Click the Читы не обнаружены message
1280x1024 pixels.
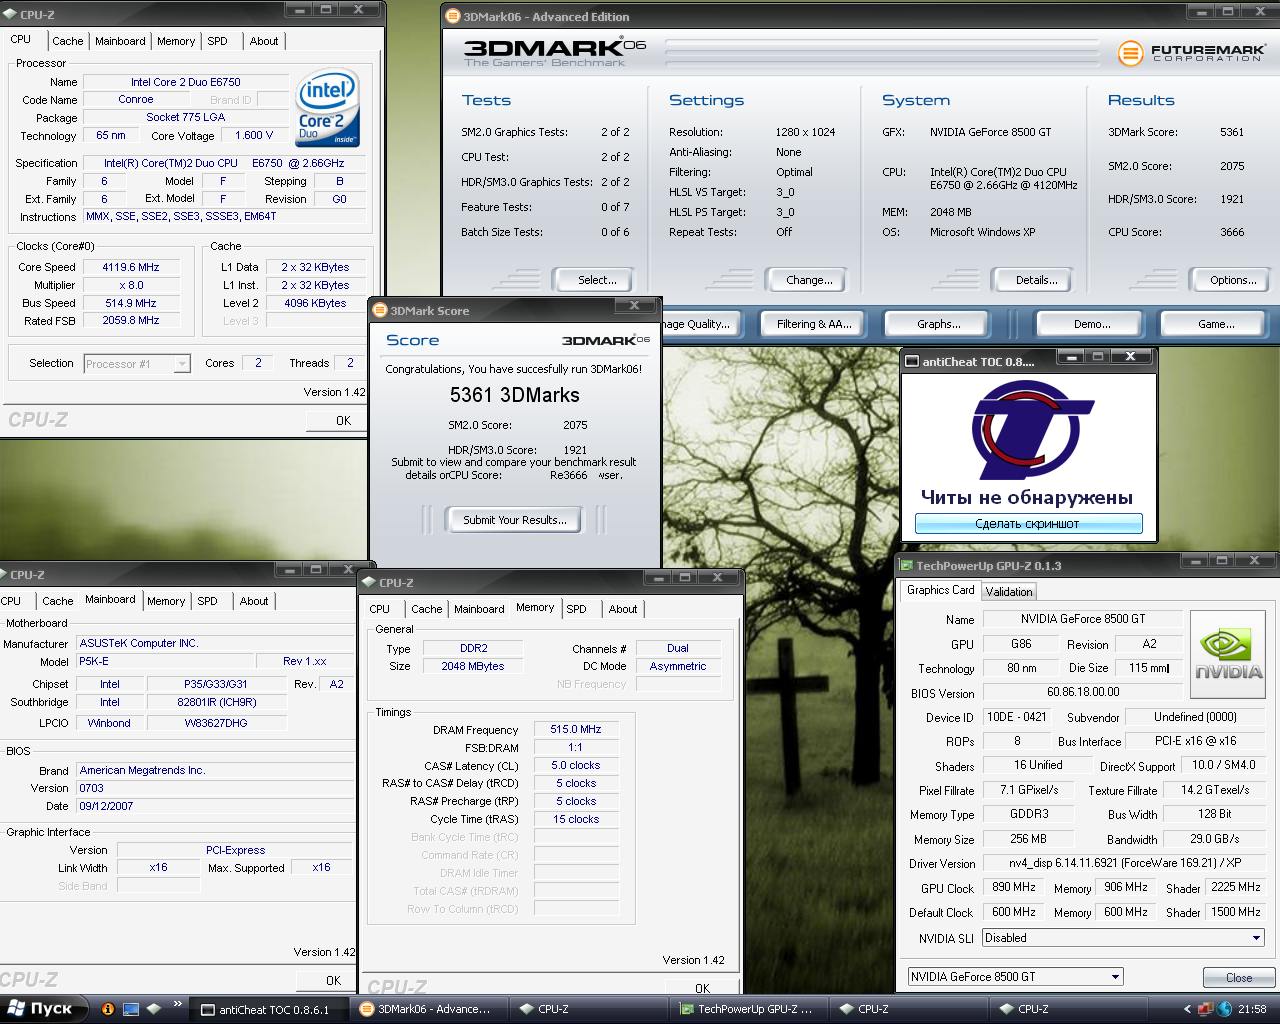[1027, 498]
